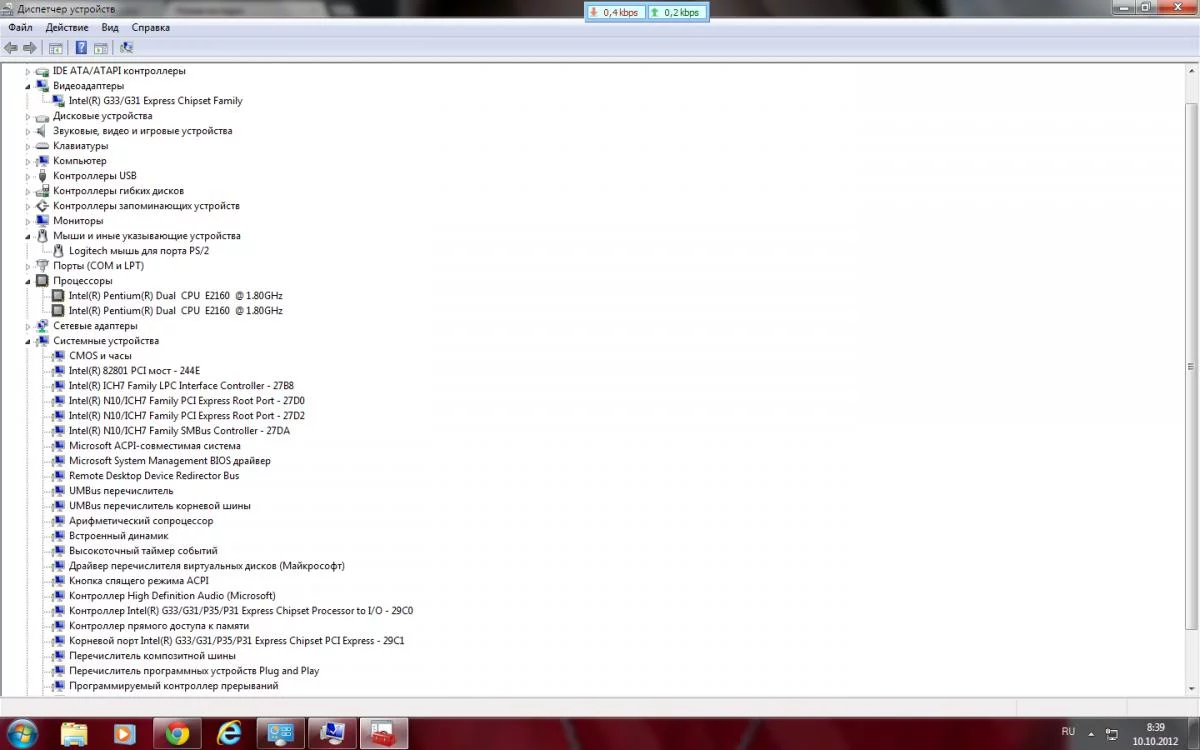Screen dimensions: 1200x750
Task: Click the Клавиатуры keyboard icon
Action: point(42,146)
